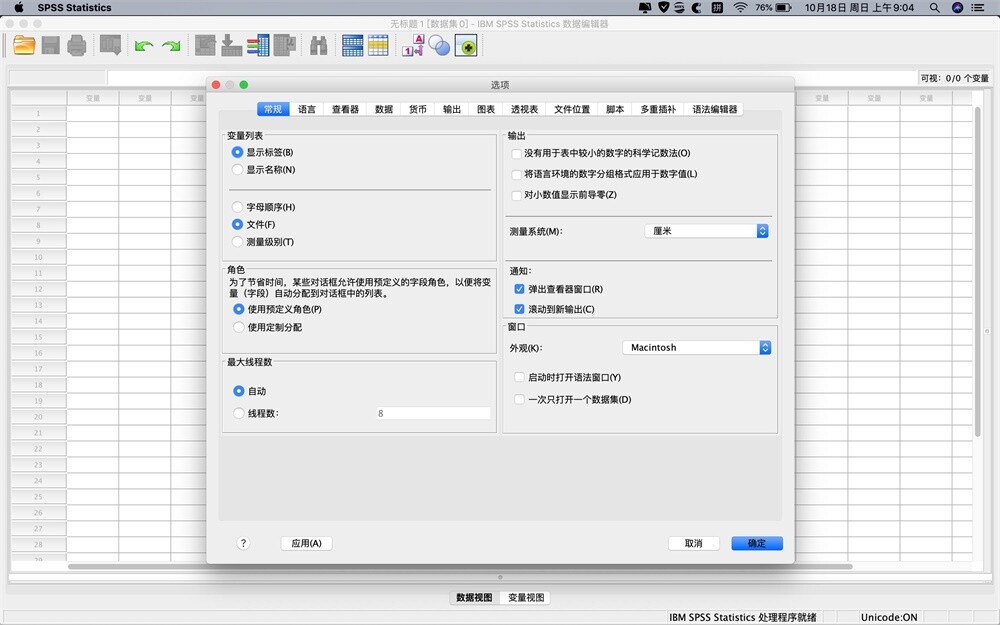
Task: Select 使用预定义角色(P) radio button
Action: [x=239, y=309]
